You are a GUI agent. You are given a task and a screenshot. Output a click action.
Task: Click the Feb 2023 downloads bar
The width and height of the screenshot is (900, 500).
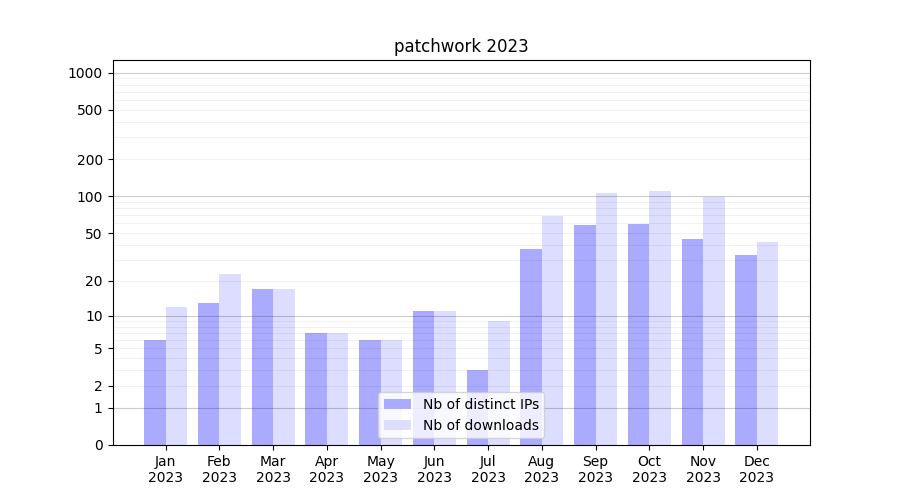(x=230, y=359)
